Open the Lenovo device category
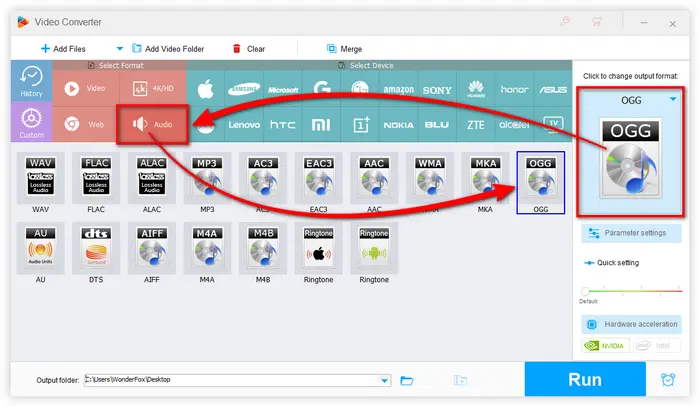 (x=244, y=125)
